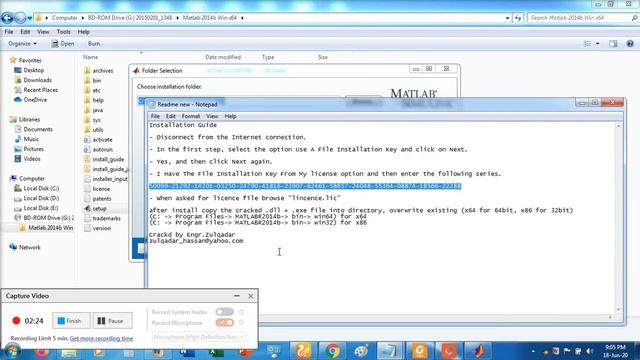Click Explorer's Back navigation arrow
The image size is (640, 360).
[x=7, y=18]
